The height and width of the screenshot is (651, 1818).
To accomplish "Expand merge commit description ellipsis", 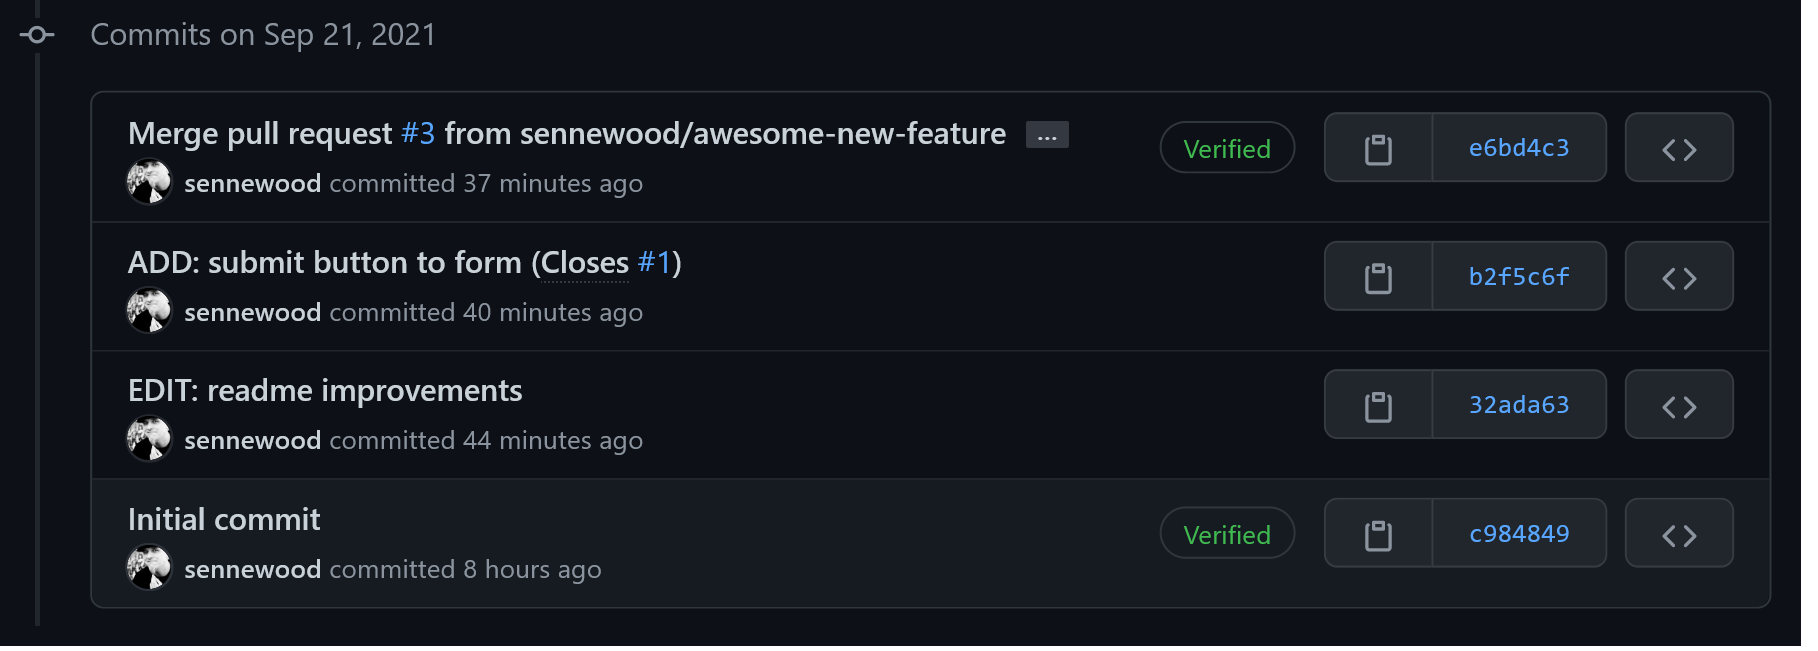I will coord(1047,135).
